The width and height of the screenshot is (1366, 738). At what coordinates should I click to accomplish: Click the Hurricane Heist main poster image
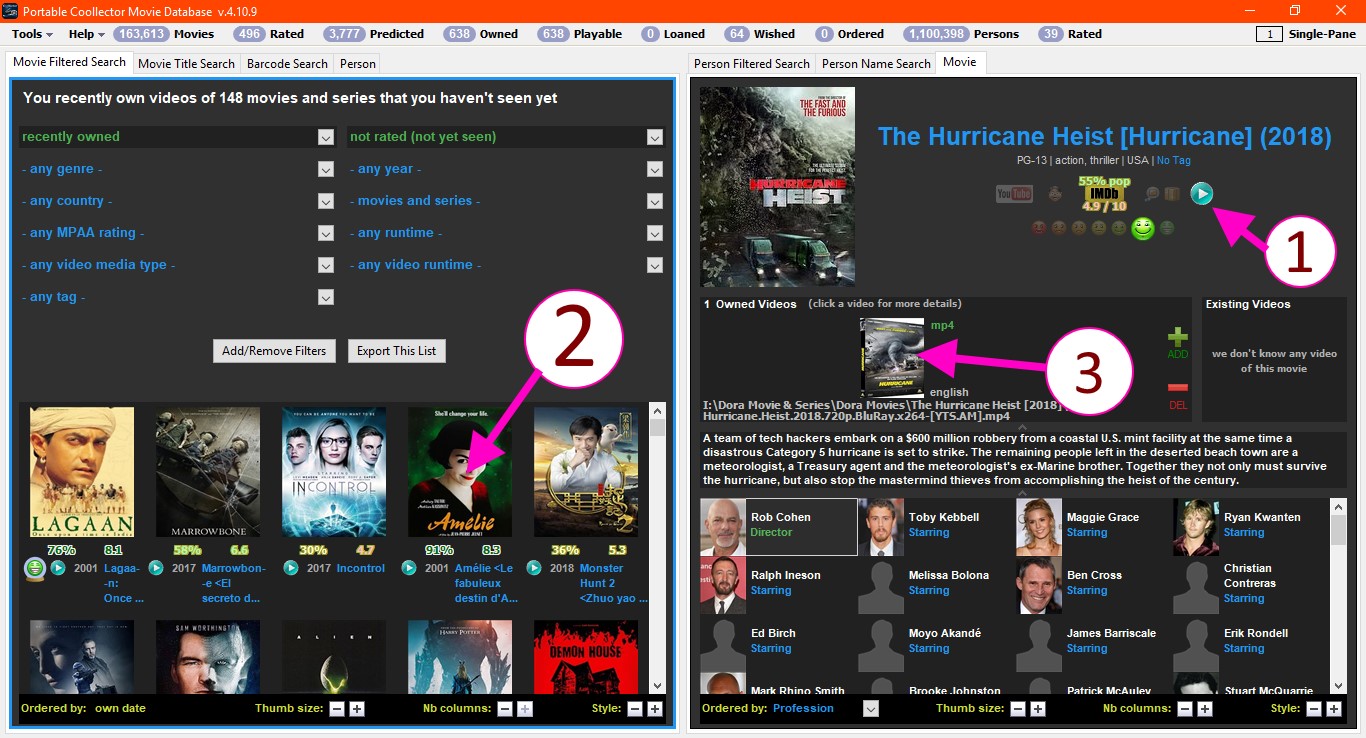tap(778, 186)
